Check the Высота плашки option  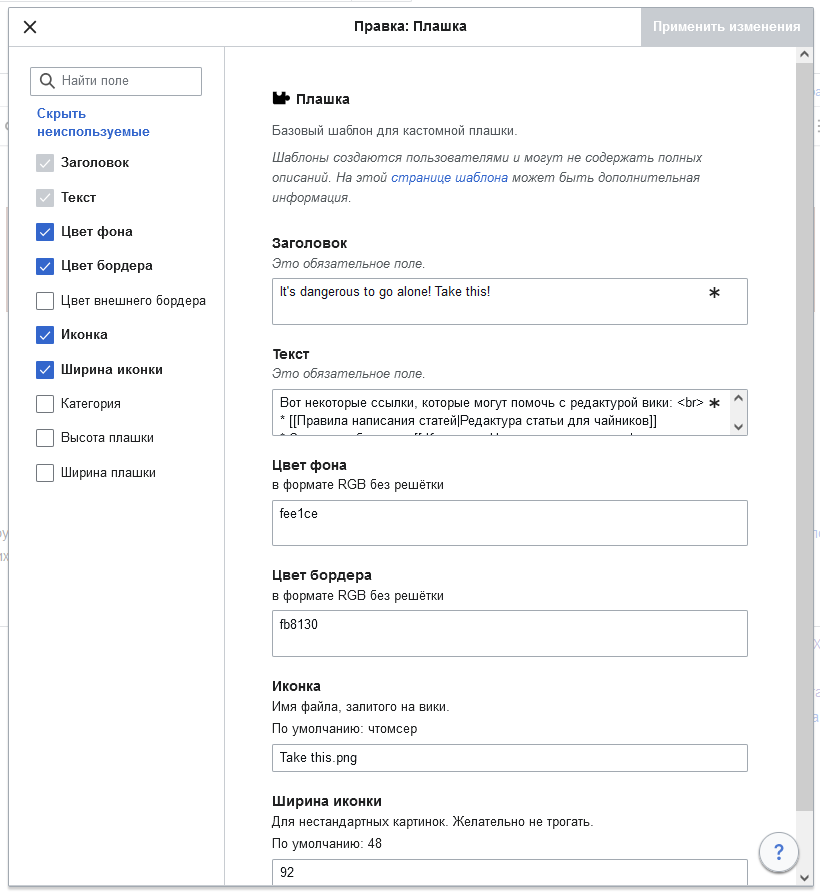(45, 438)
